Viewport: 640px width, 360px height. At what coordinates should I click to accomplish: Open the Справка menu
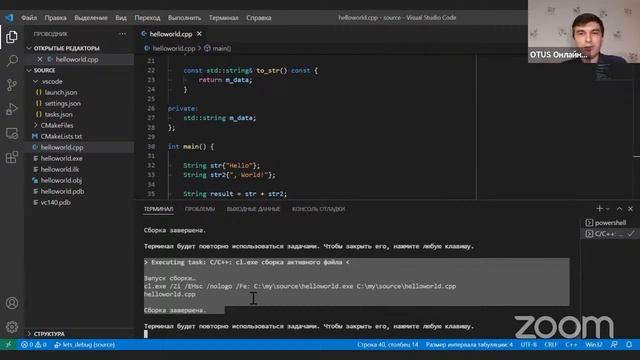[259, 18]
